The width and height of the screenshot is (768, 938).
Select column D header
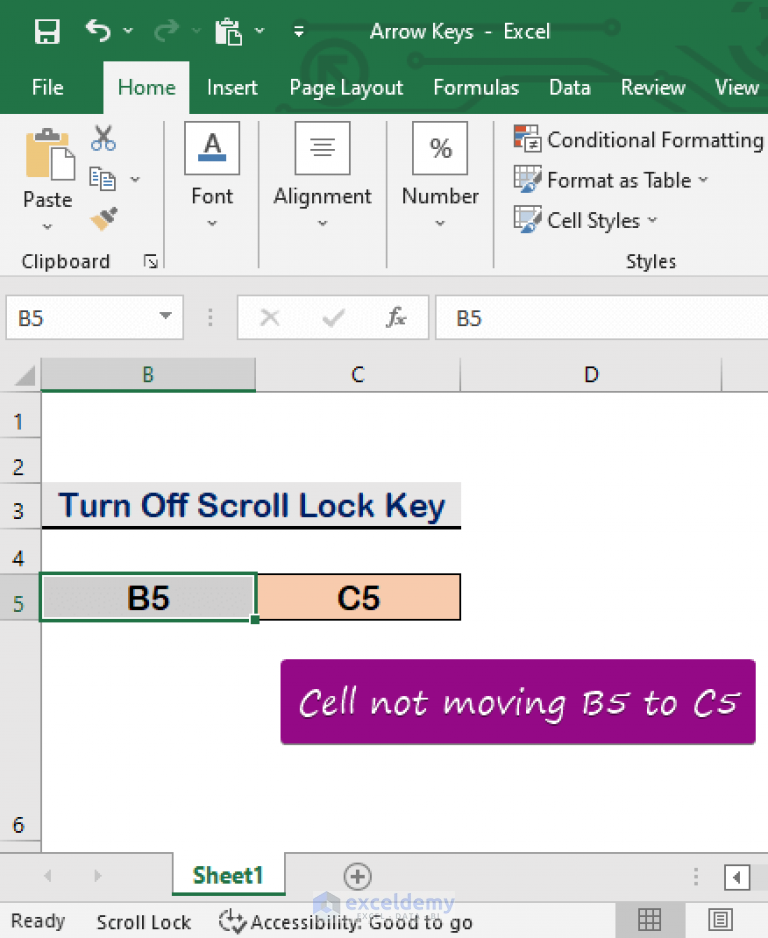591,374
